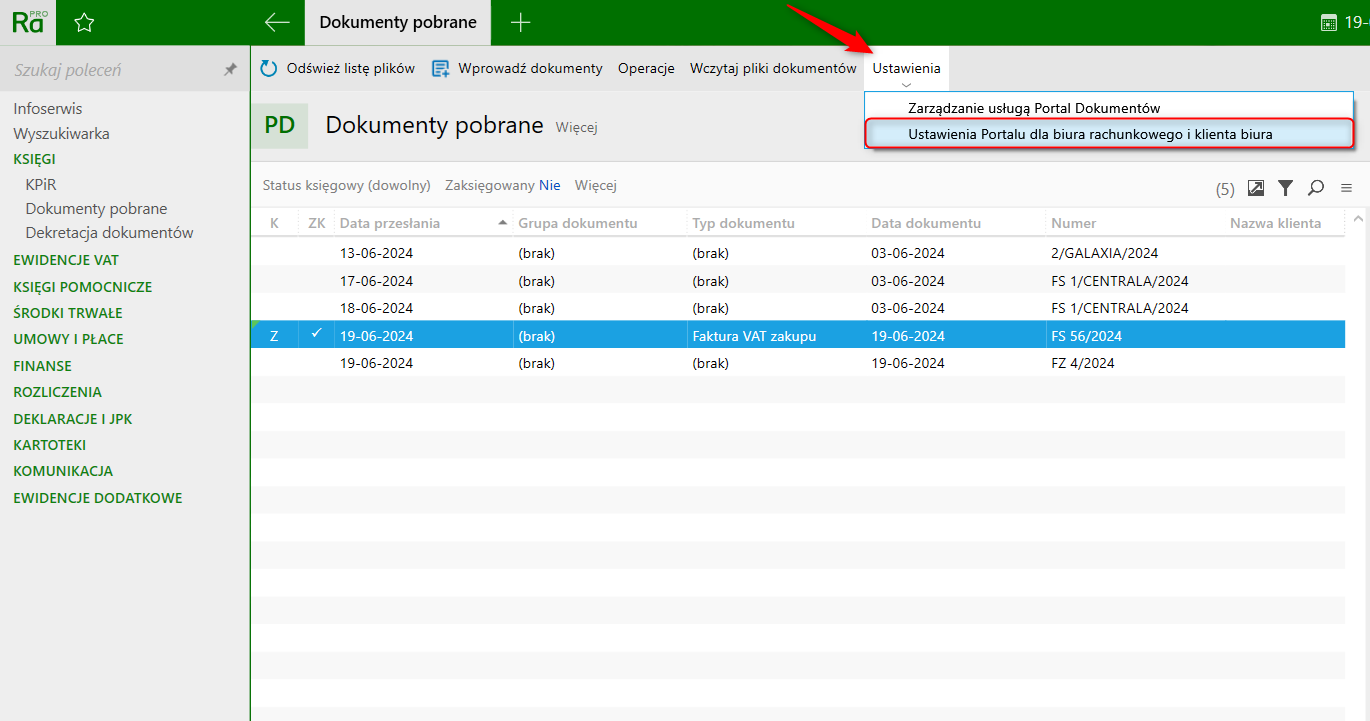Click the Szukaj poleceń search field
The image size is (1370, 721).
tap(110, 70)
